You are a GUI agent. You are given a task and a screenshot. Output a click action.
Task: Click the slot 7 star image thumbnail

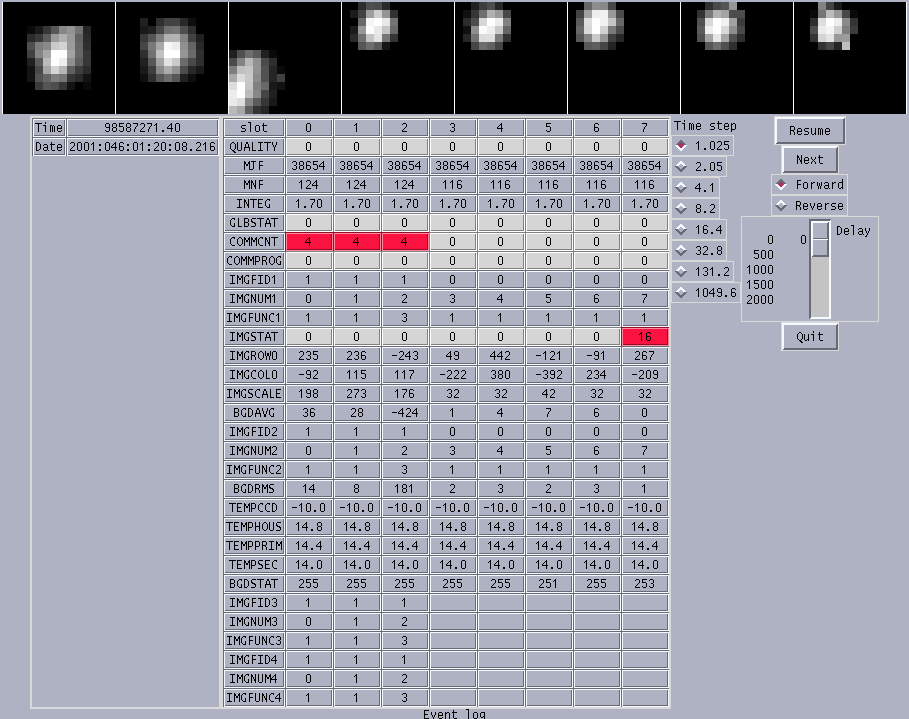(x=850, y=57)
